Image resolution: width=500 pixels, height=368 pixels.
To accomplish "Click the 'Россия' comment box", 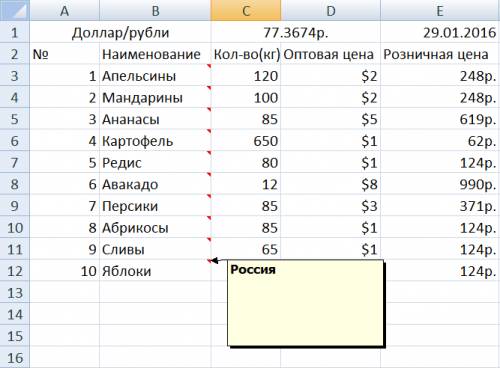I will (x=306, y=303).
